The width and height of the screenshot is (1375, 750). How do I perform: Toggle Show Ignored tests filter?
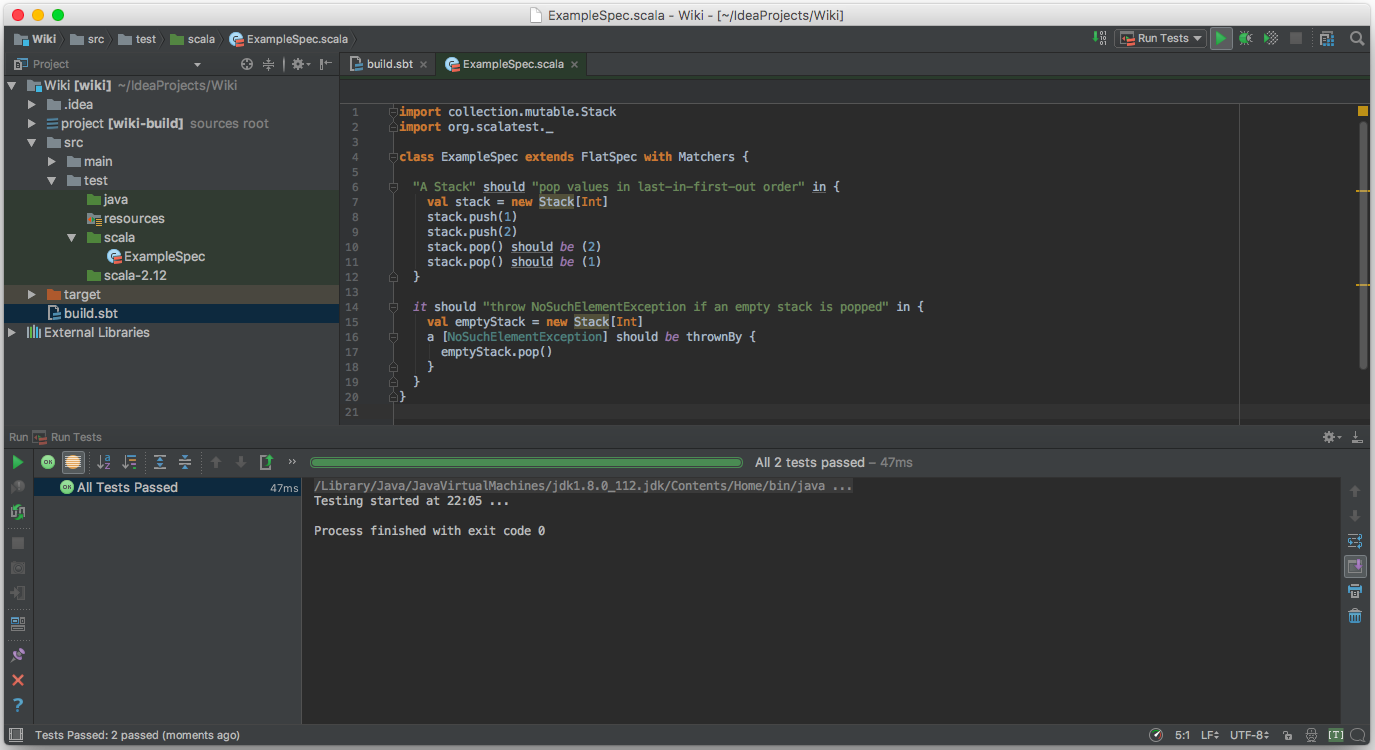pyautogui.click(x=73, y=462)
